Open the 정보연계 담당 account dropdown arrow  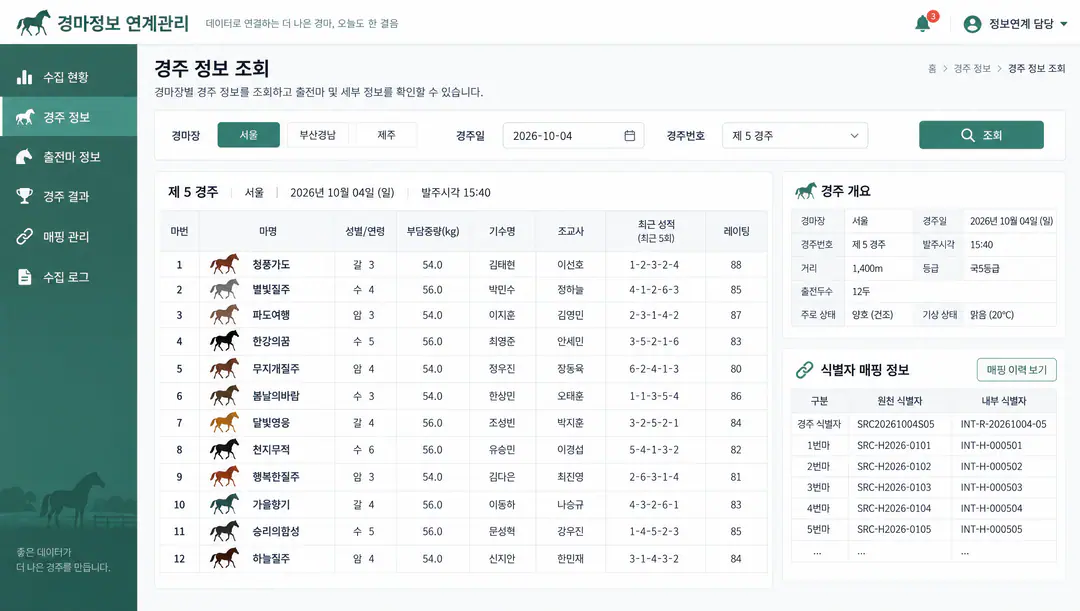1063,24
